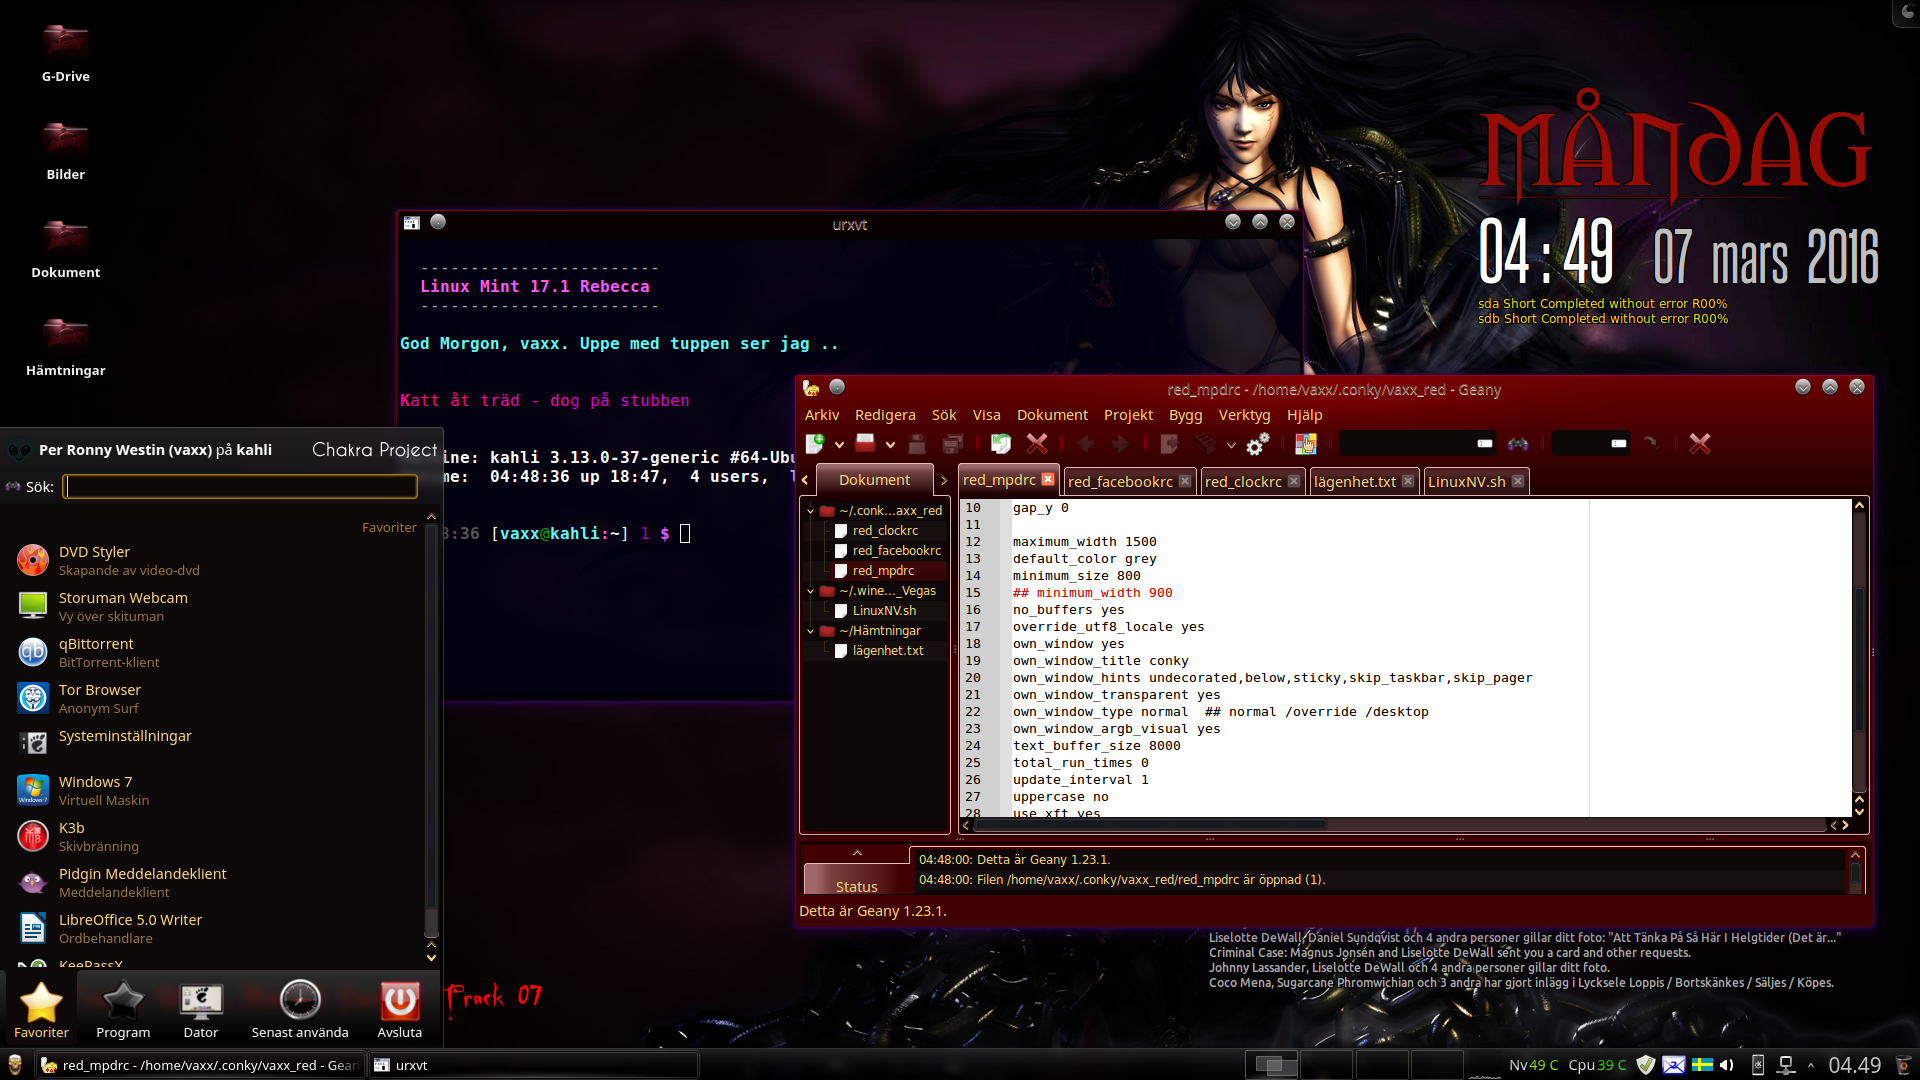Reload the current file from disk
Screen dimensions: 1920x1080
(x=1001, y=443)
